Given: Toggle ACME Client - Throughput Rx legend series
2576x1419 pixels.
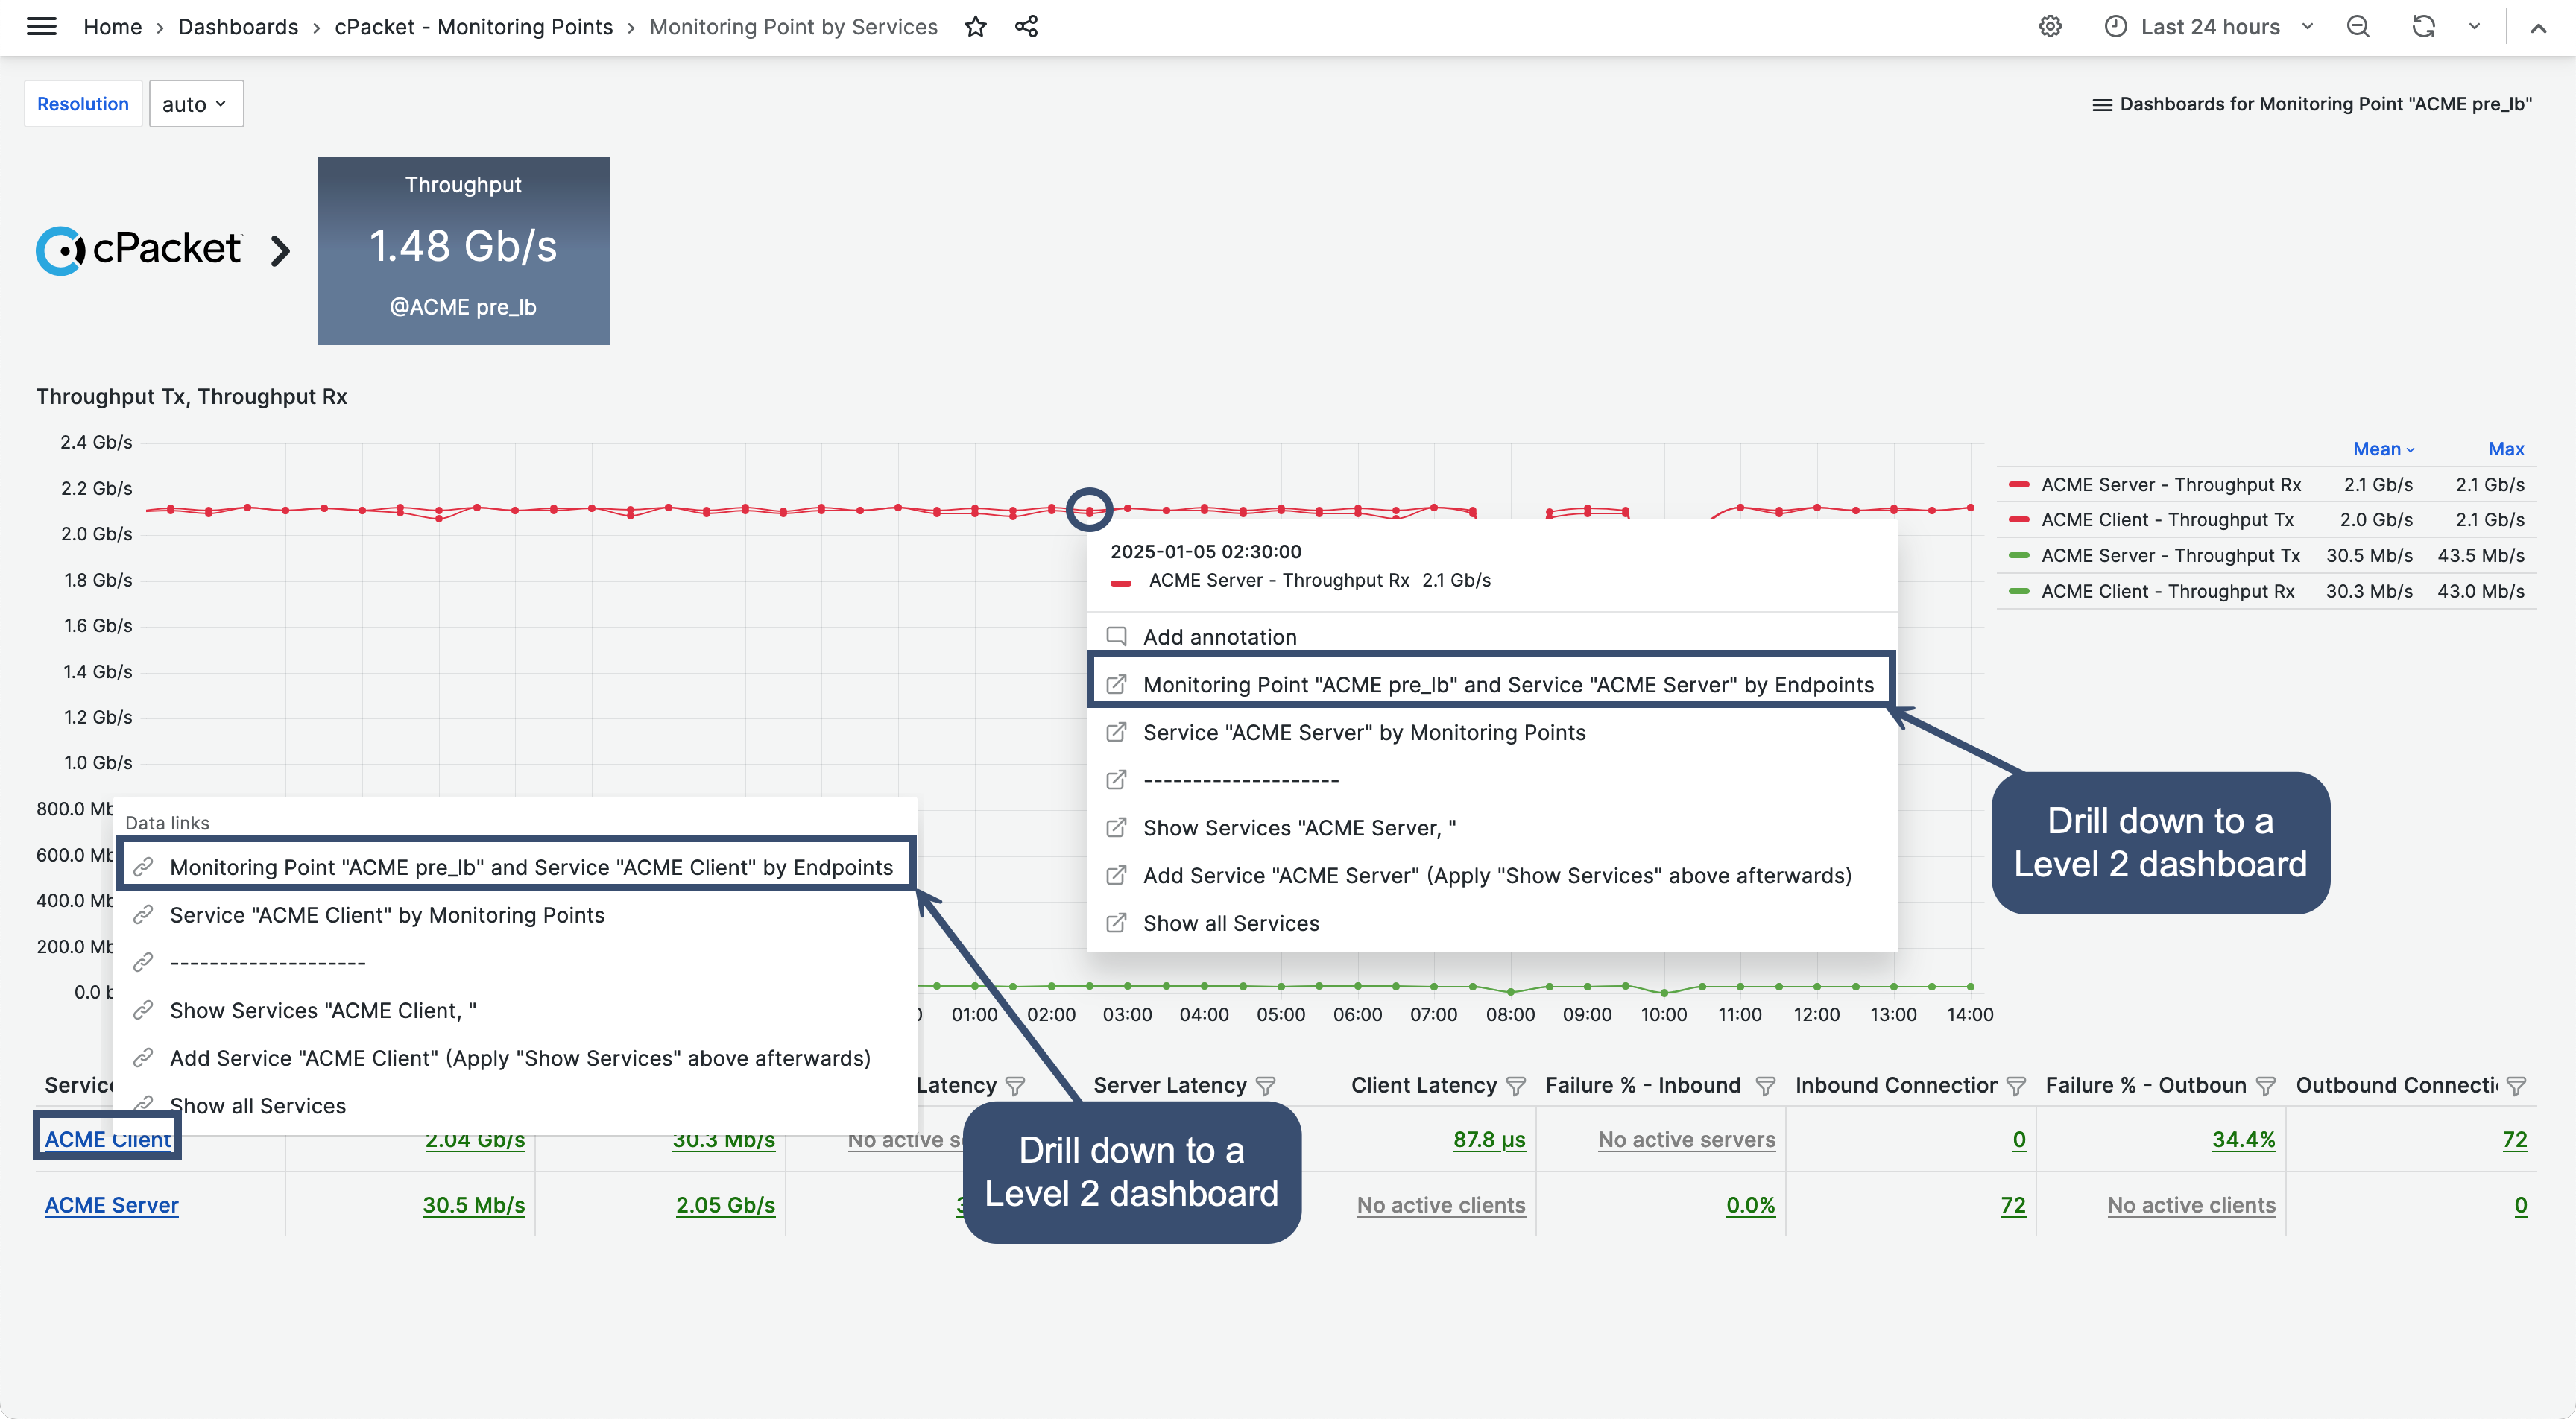Looking at the screenshot, I should pos(2167,591).
